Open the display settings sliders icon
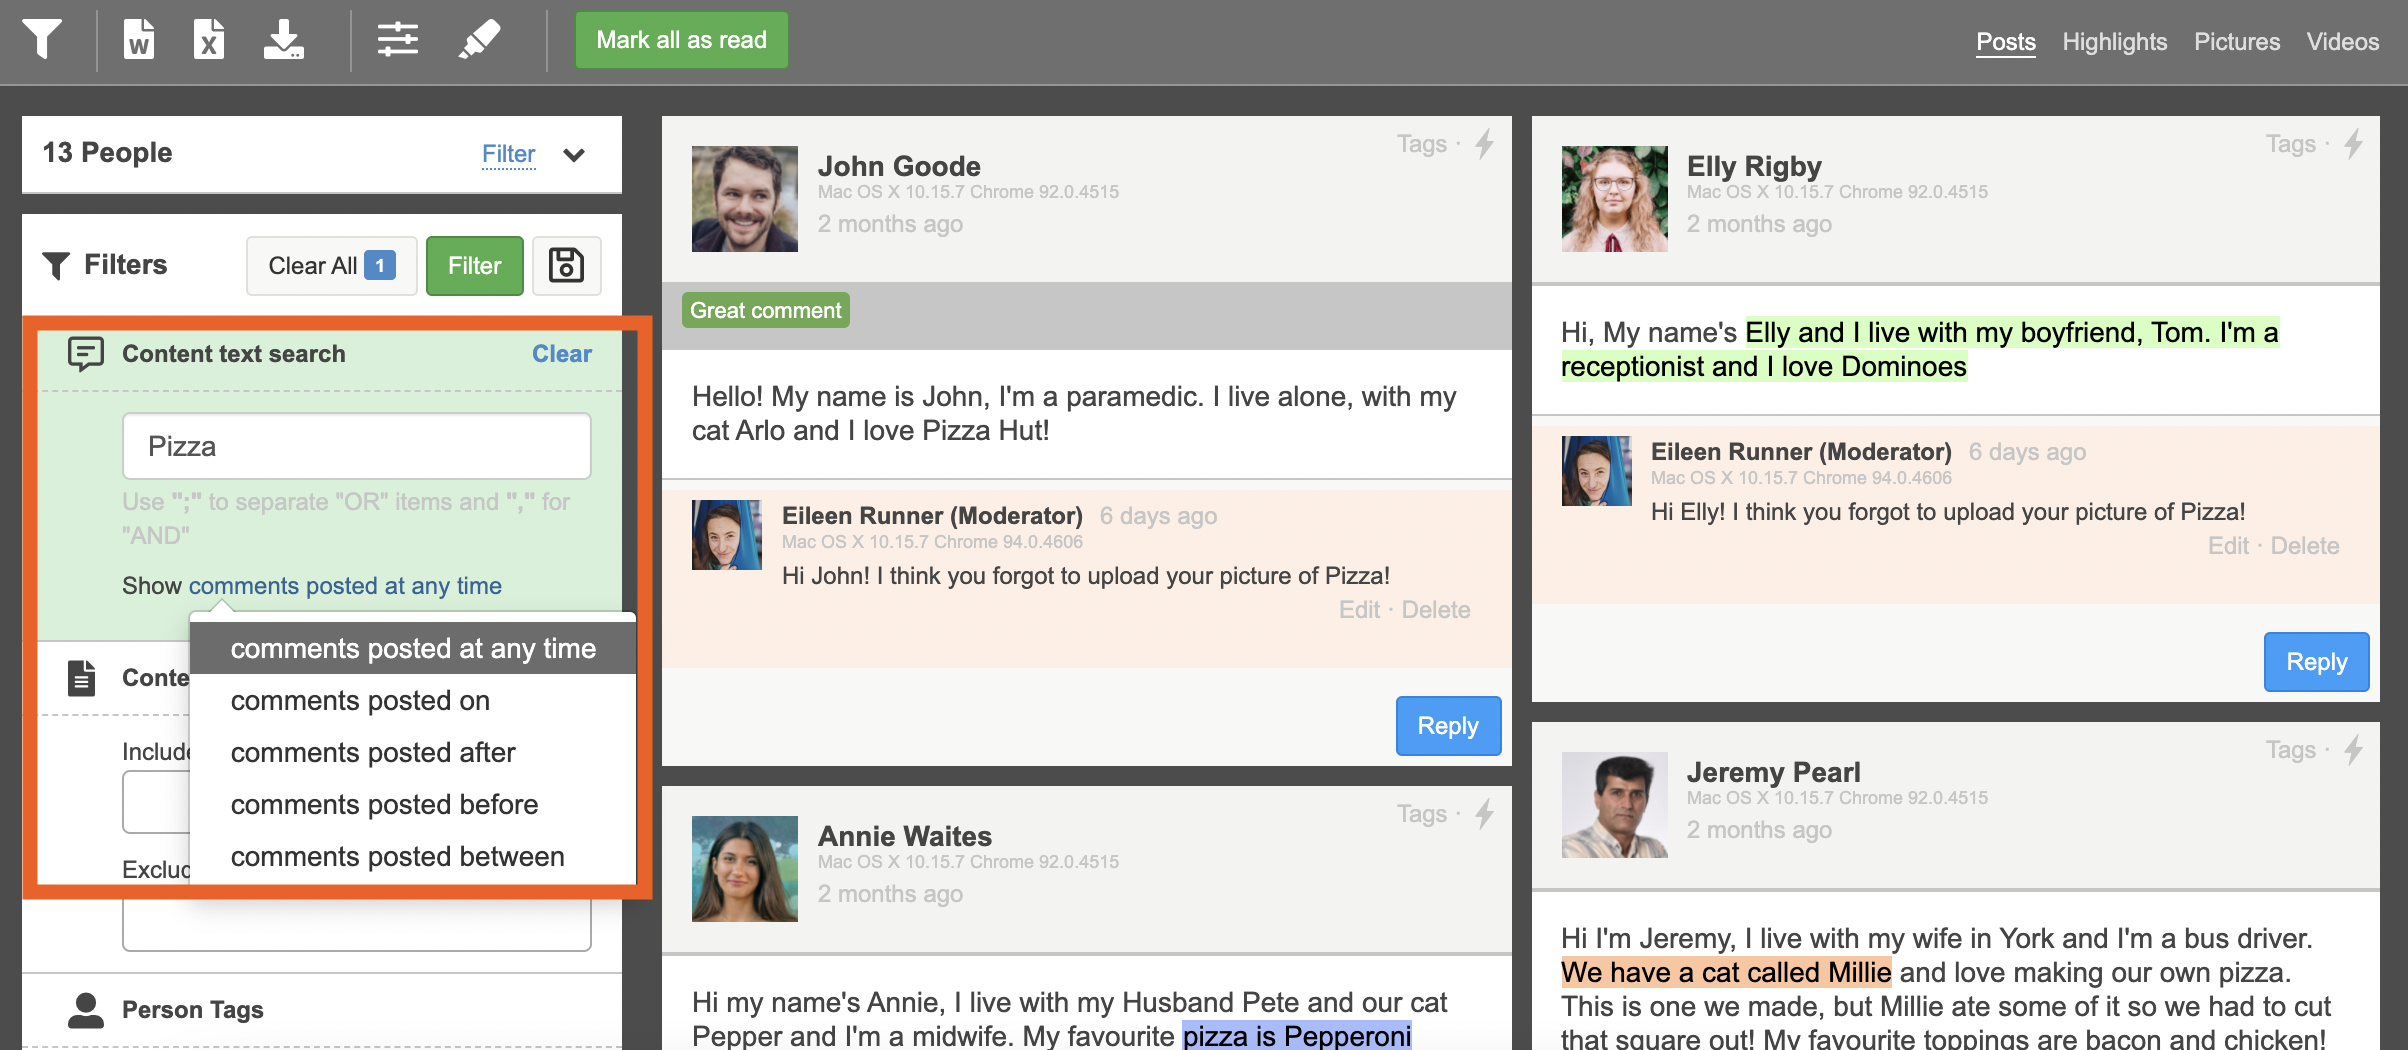 [x=397, y=40]
